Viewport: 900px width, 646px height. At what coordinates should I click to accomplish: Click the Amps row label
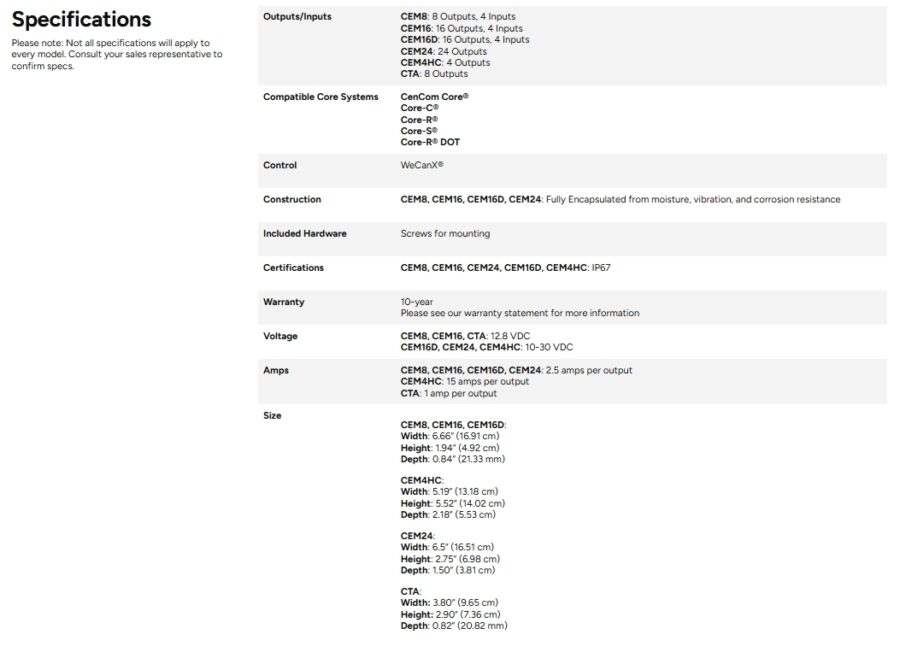(275, 370)
